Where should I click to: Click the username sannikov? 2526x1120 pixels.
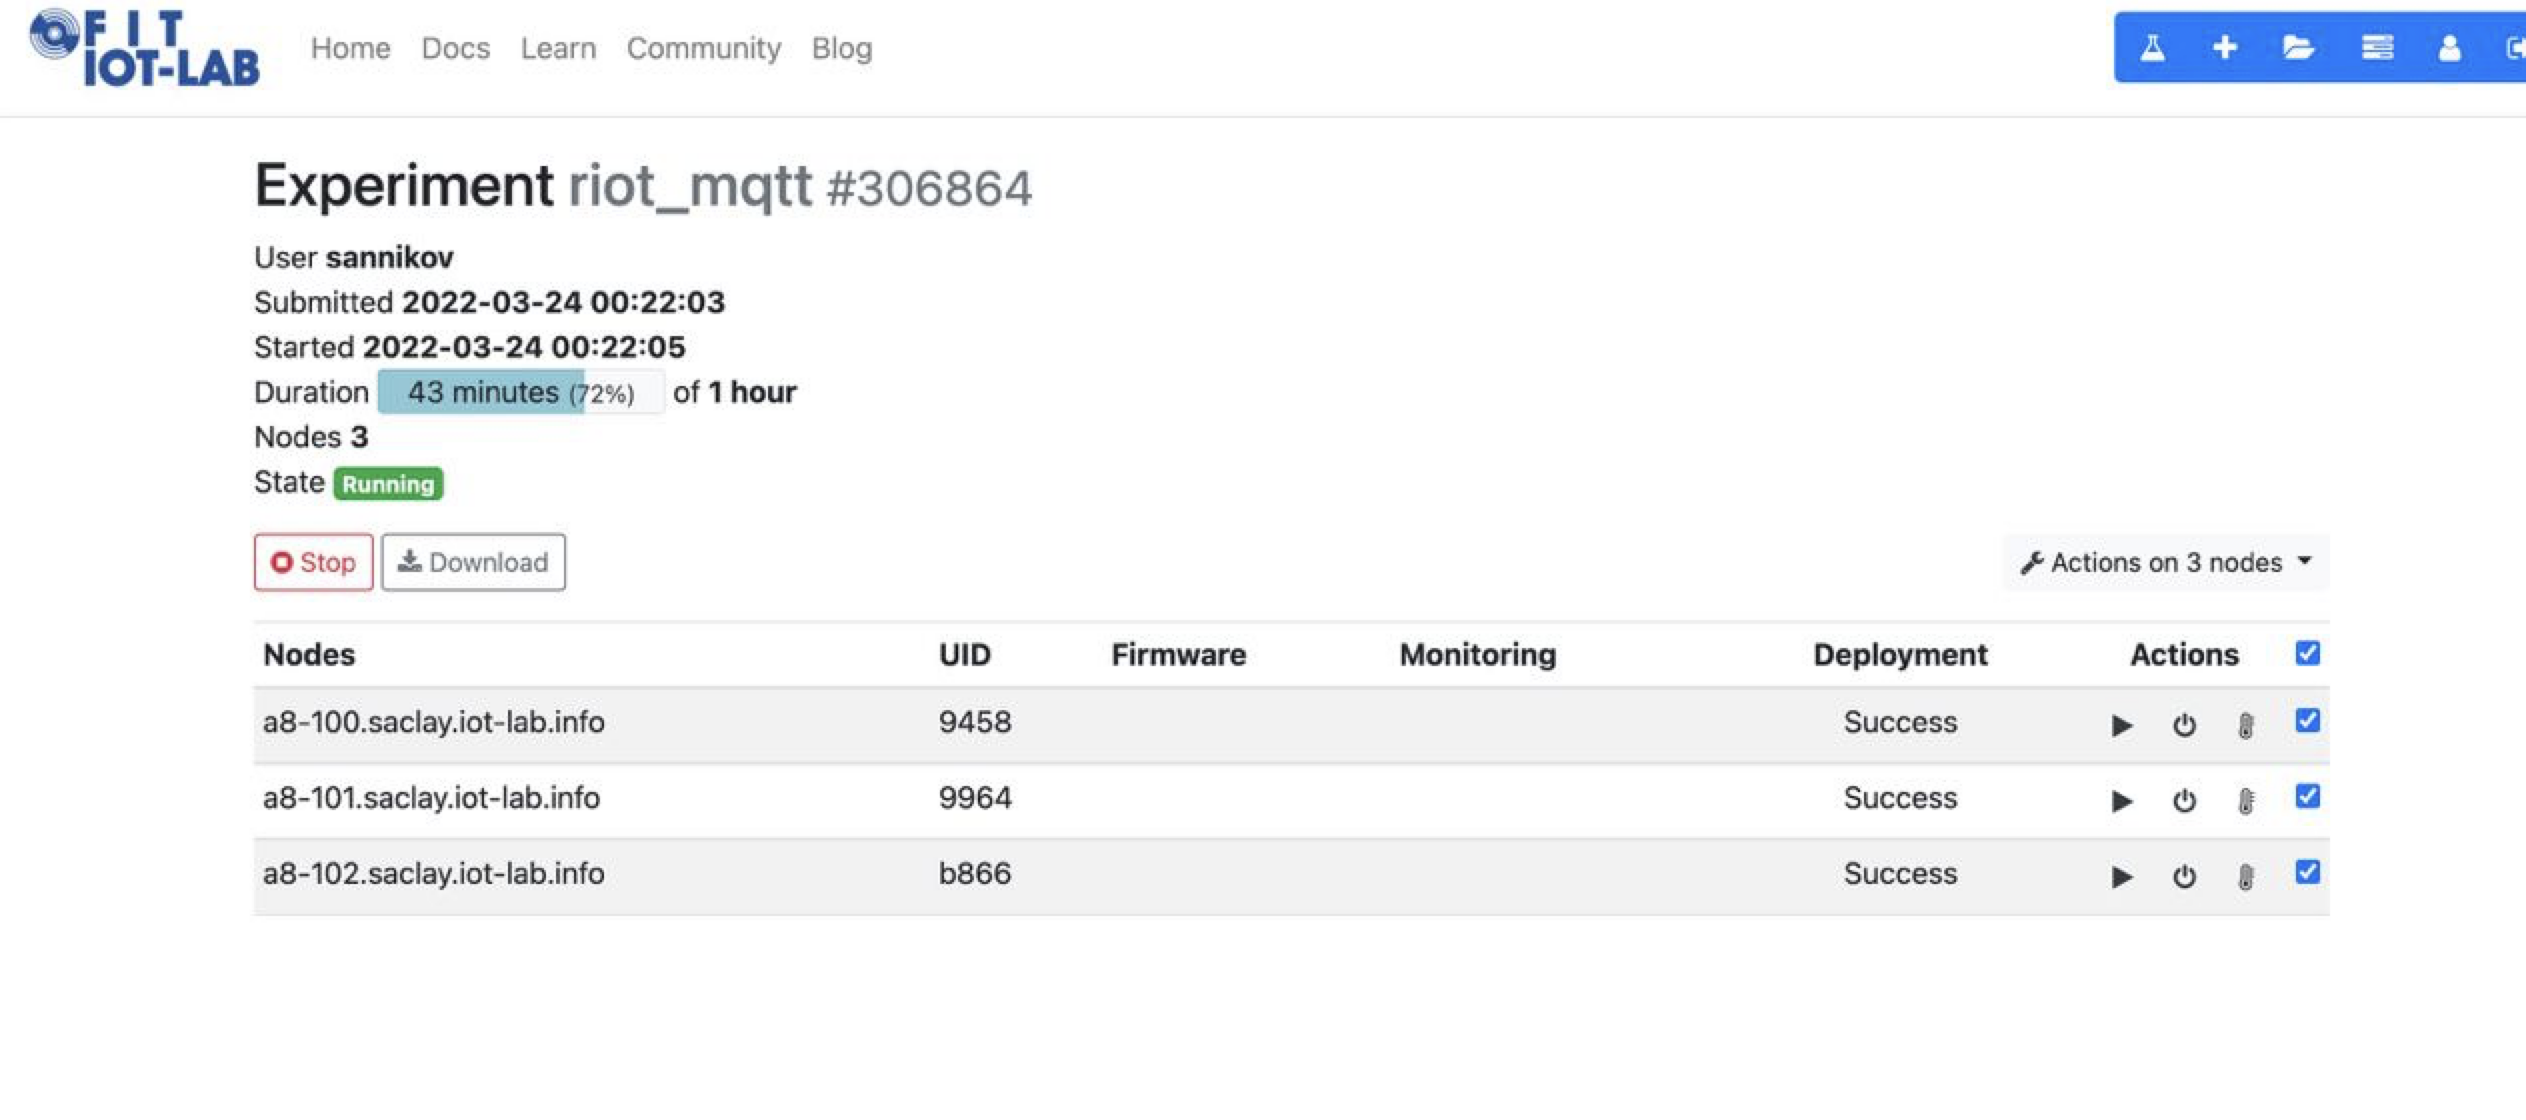(x=390, y=257)
